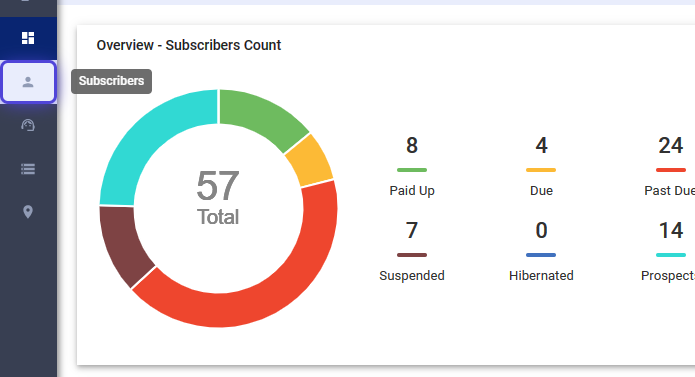Screen dimensions: 695x377
Task: Click the Past Due count of 24
Action: pos(671,145)
